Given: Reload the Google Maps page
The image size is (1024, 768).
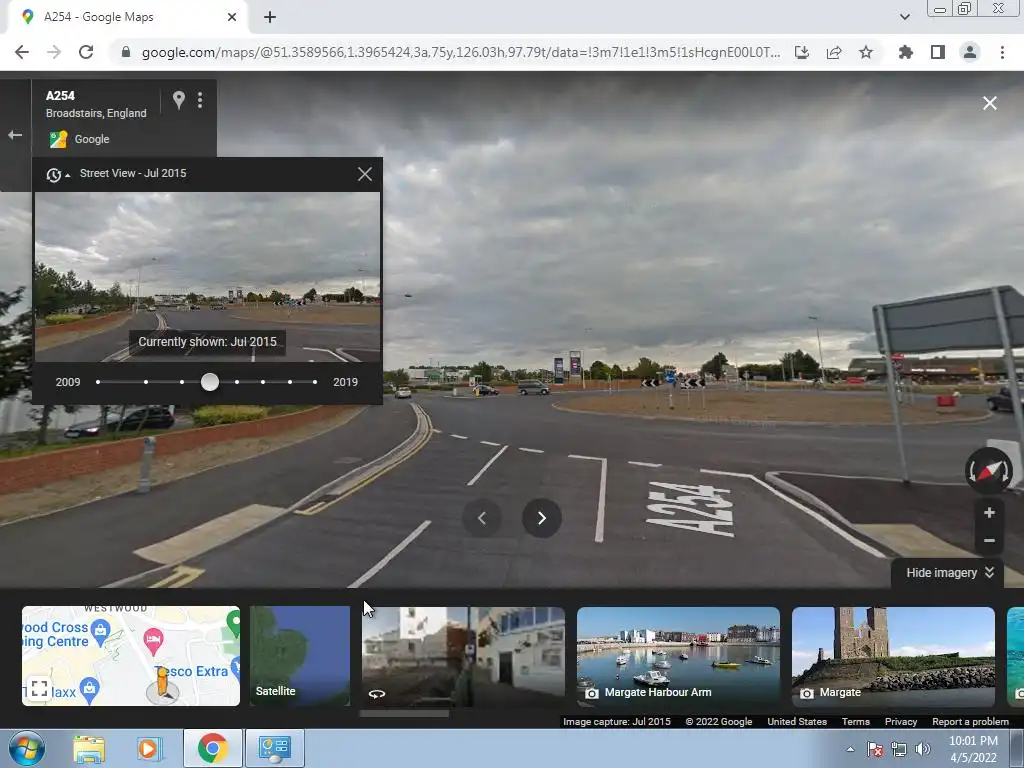Looking at the screenshot, I should [86, 52].
